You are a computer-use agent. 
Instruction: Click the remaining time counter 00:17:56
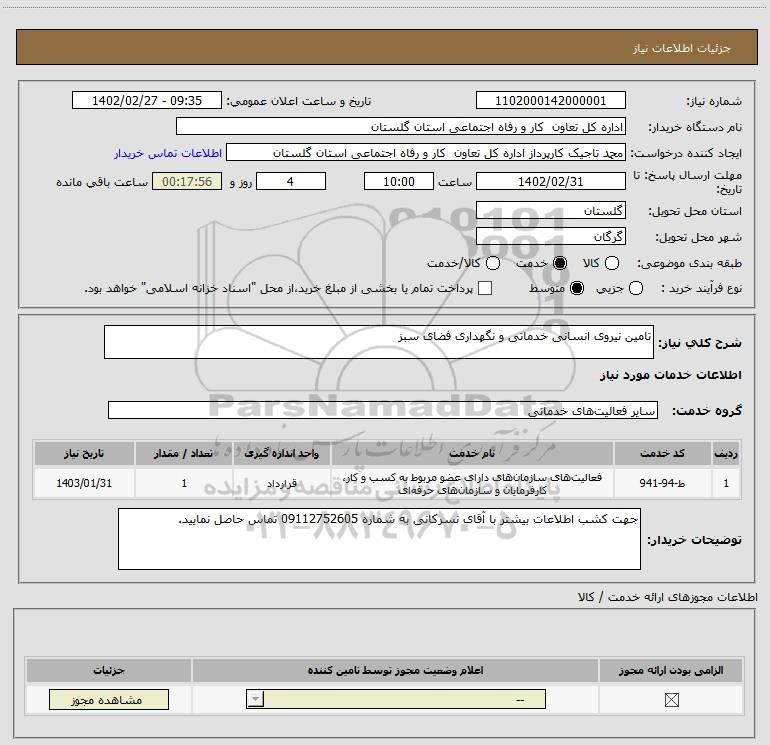pyautogui.click(x=187, y=182)
